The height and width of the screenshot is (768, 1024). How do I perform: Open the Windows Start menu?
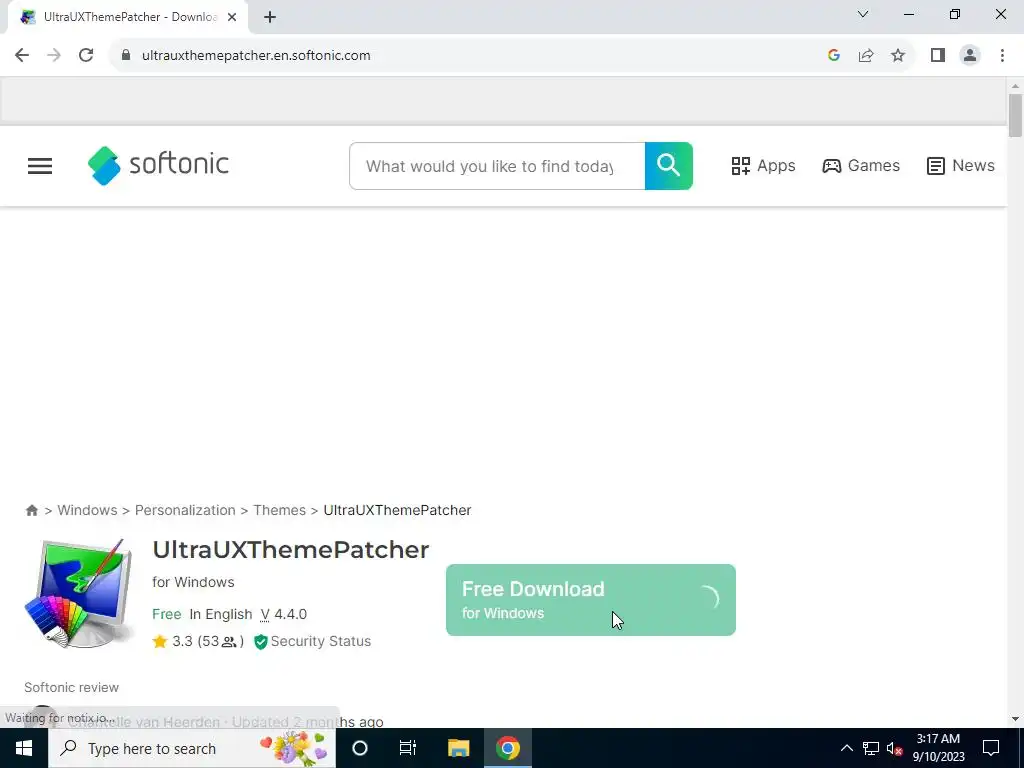coord(24,748)
